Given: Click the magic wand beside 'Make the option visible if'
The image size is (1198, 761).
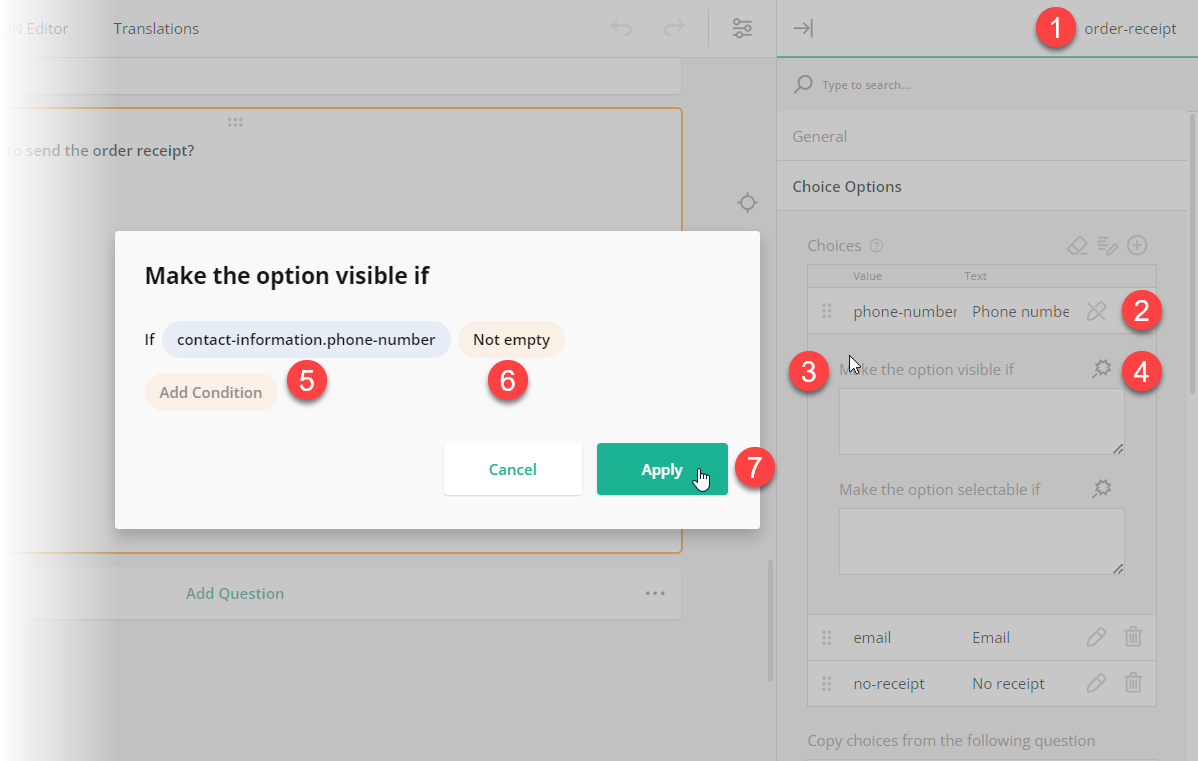Looking at the screenshot, I should (1101, 368).
